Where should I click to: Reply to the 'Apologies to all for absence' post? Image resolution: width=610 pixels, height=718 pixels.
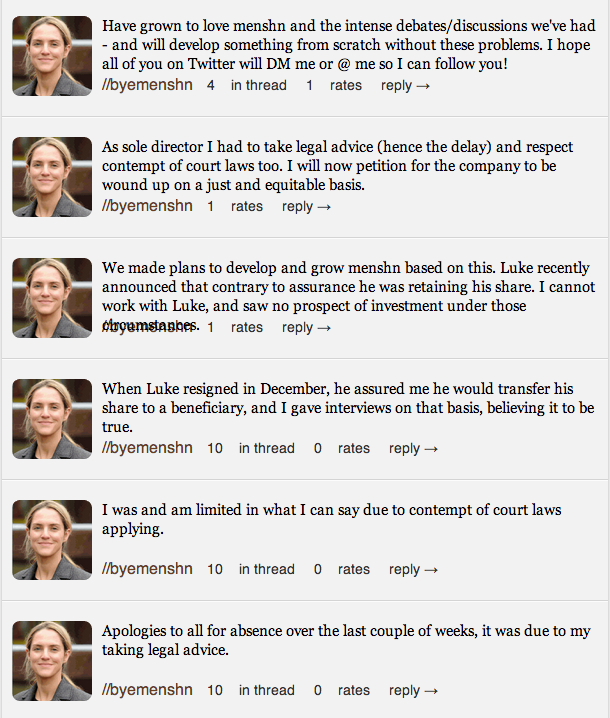pyautogui.click(x=413, y=691)
